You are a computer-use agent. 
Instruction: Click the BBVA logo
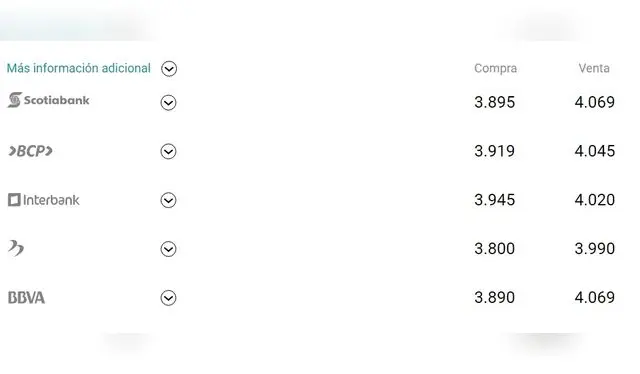coord(27,298)
